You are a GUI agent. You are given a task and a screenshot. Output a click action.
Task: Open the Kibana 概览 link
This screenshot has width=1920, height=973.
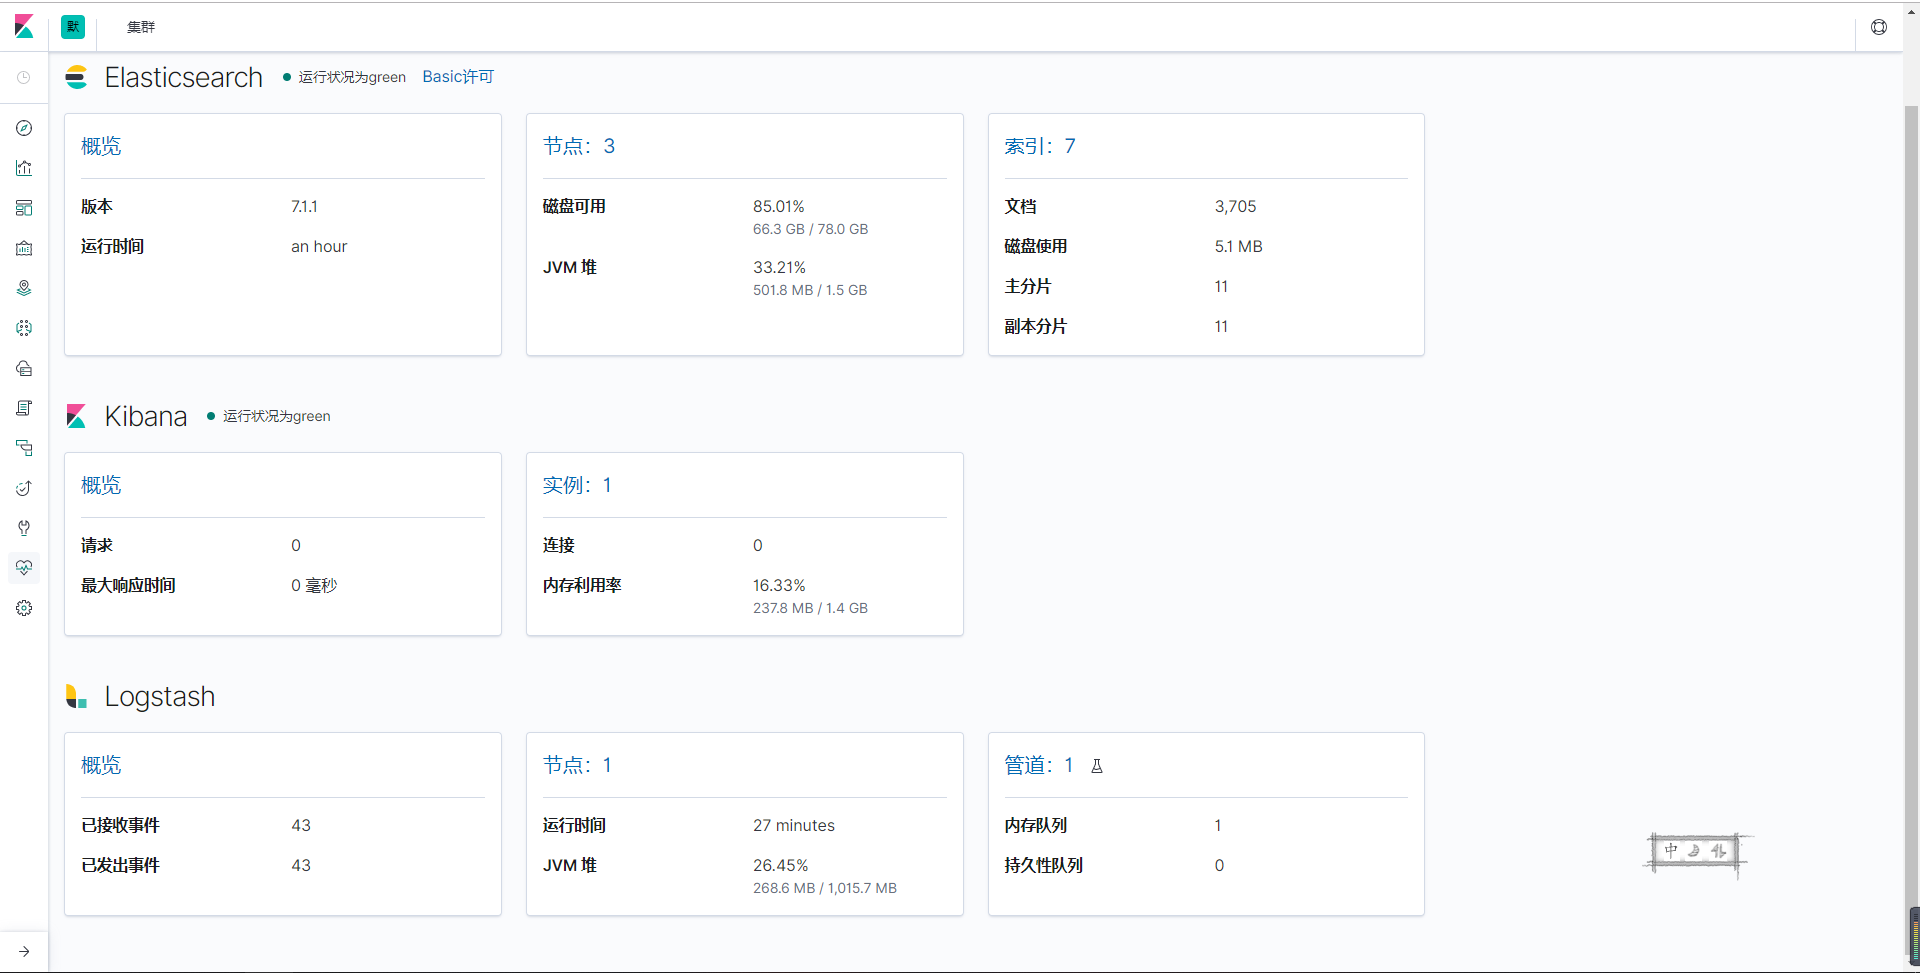[x=101, y=485]
